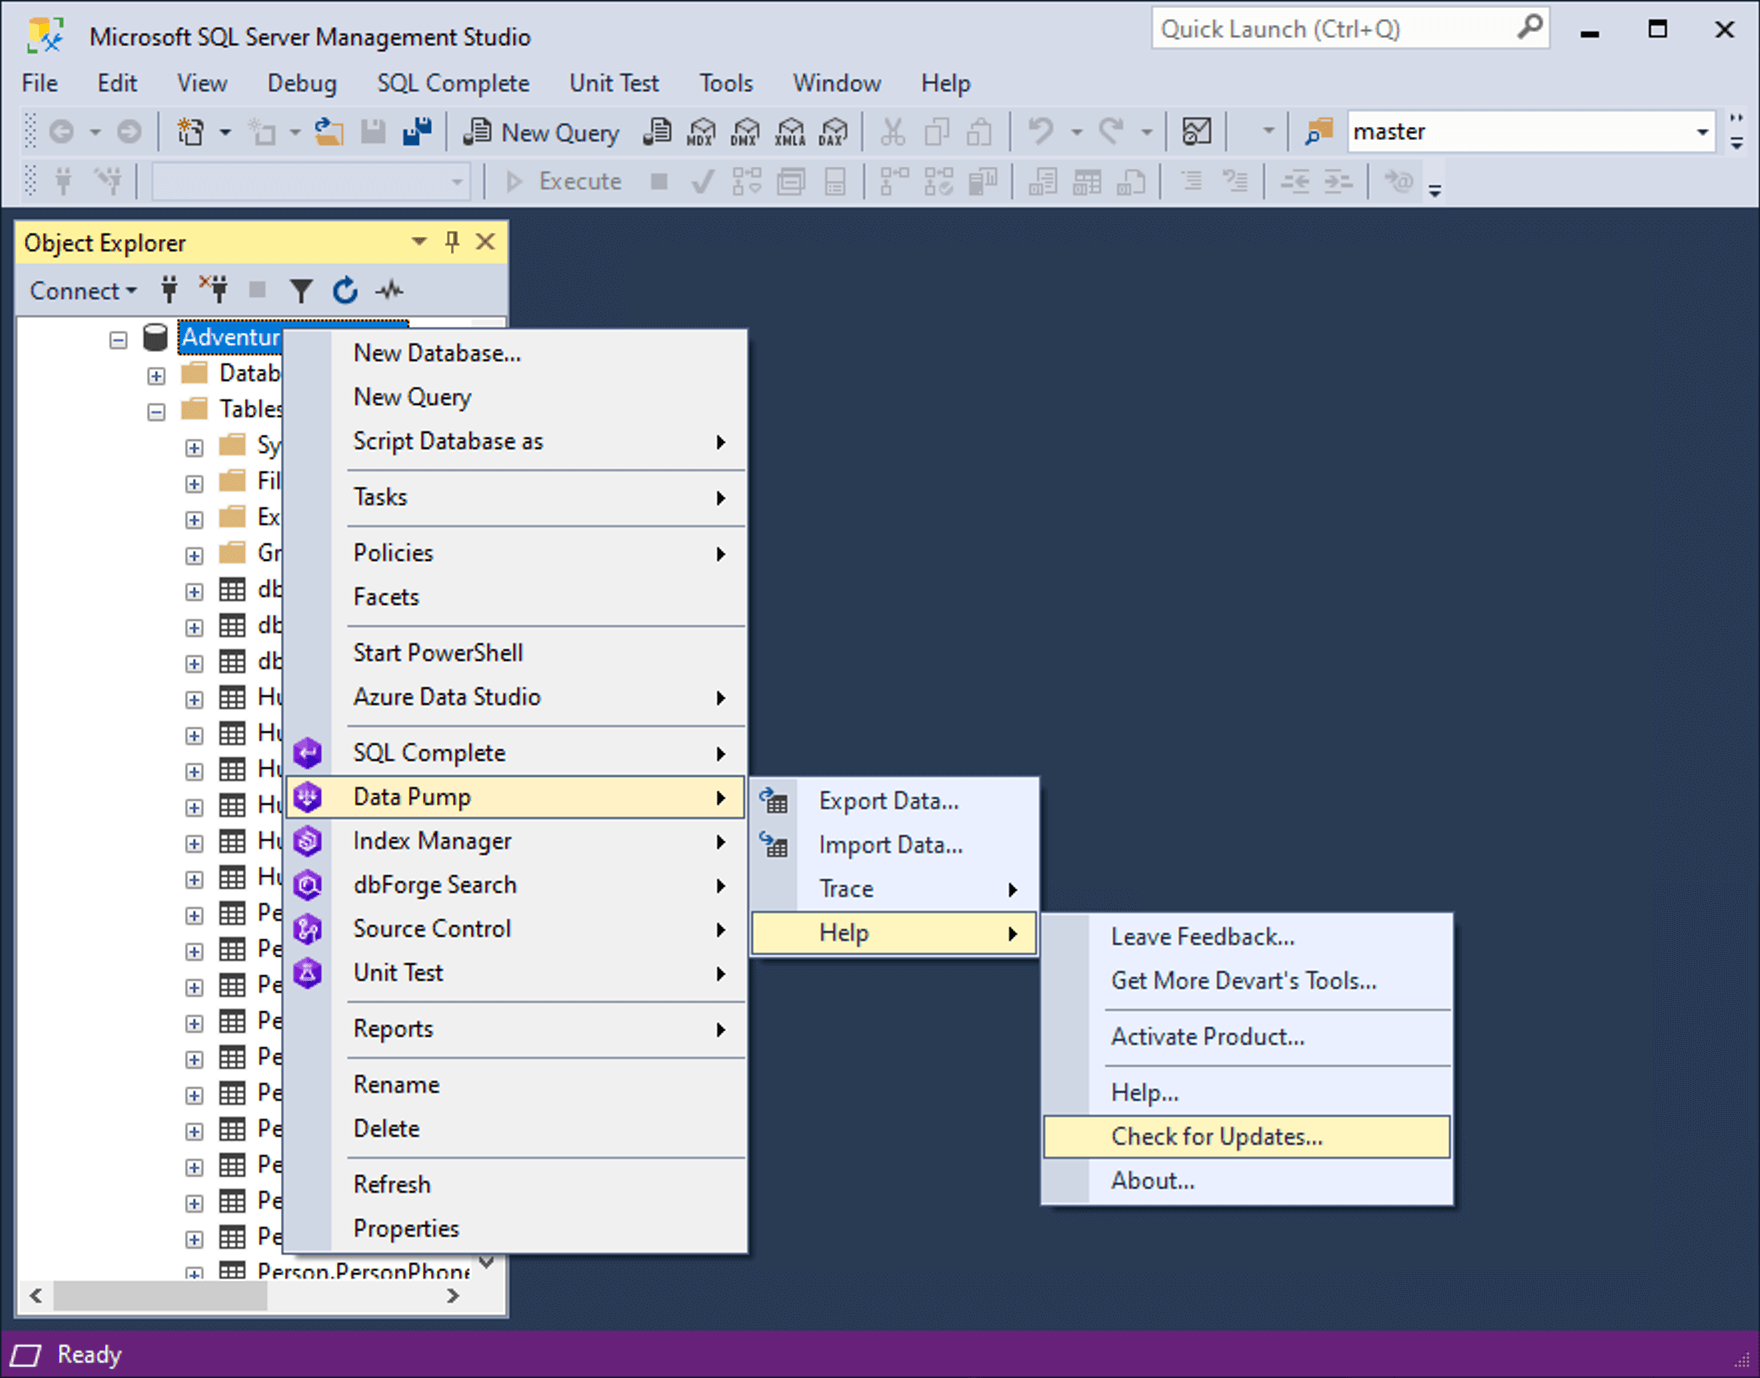Open the File menu
The image size is (1760, 1378).
click(x=40, y=83)
